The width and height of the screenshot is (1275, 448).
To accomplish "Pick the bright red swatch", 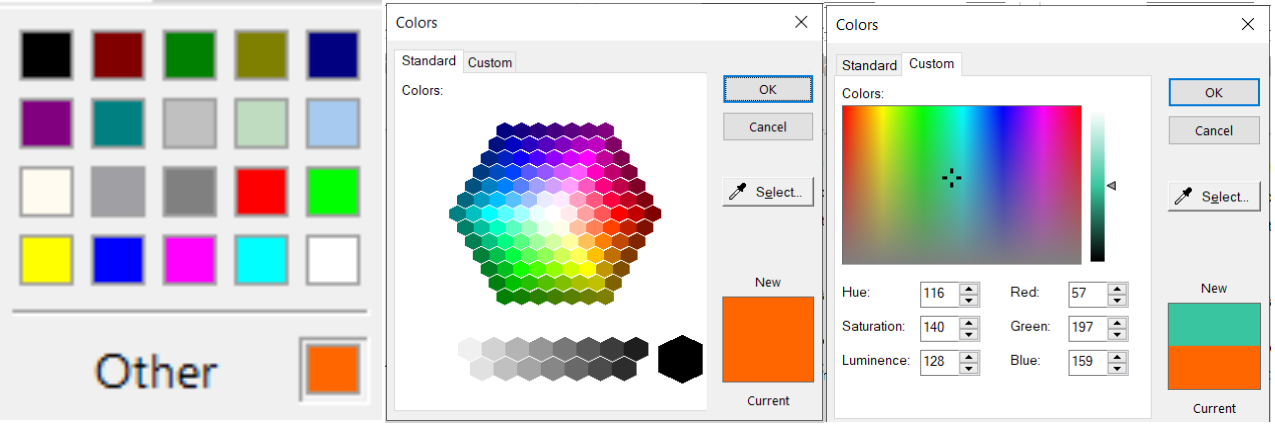I will click(261, 191).
